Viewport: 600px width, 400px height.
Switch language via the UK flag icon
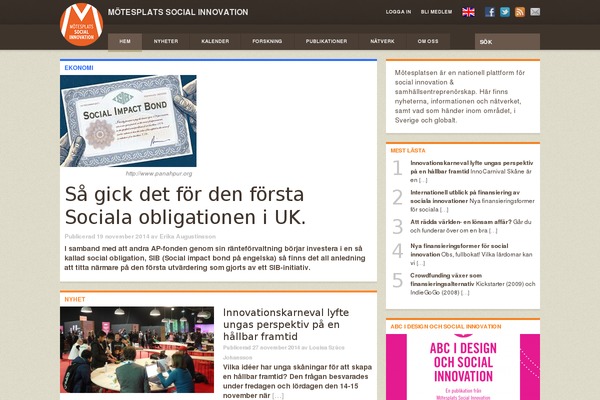pyautogui.click(x=468, y=12)
